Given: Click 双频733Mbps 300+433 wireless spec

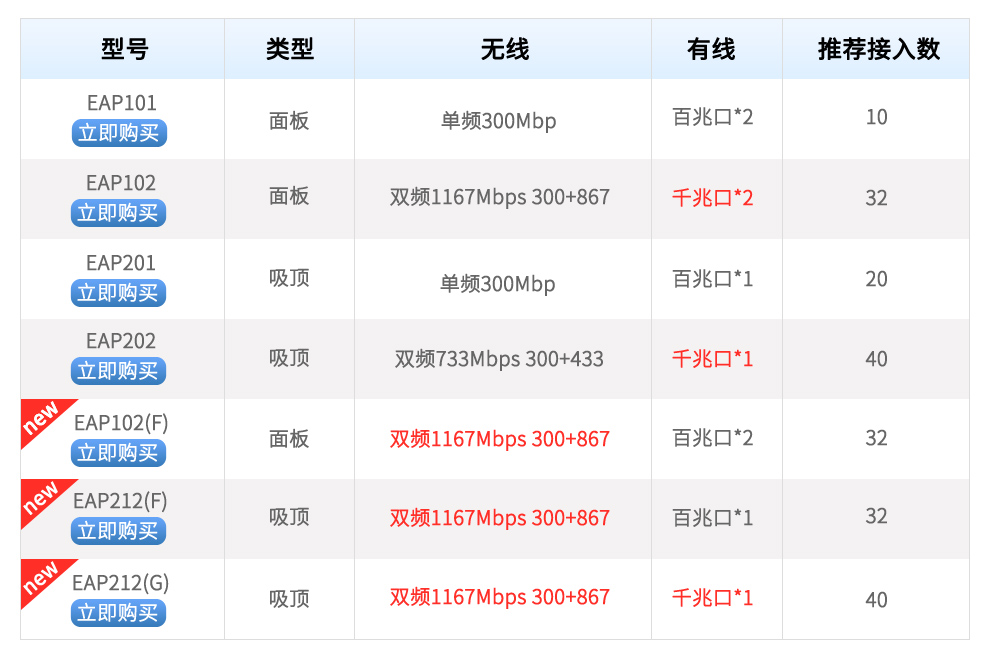Looking at the screenshot, I should tap(499, 359).
